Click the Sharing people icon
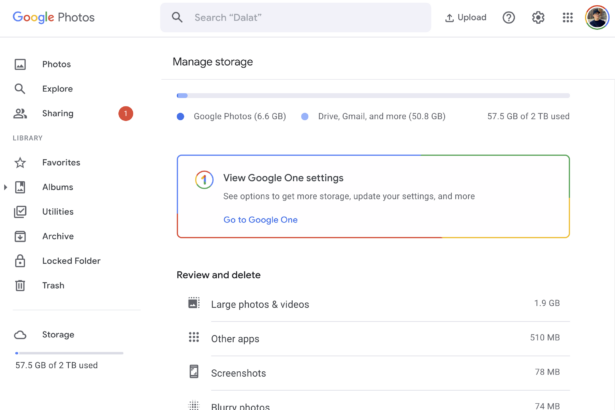 (x=20, y=113)
